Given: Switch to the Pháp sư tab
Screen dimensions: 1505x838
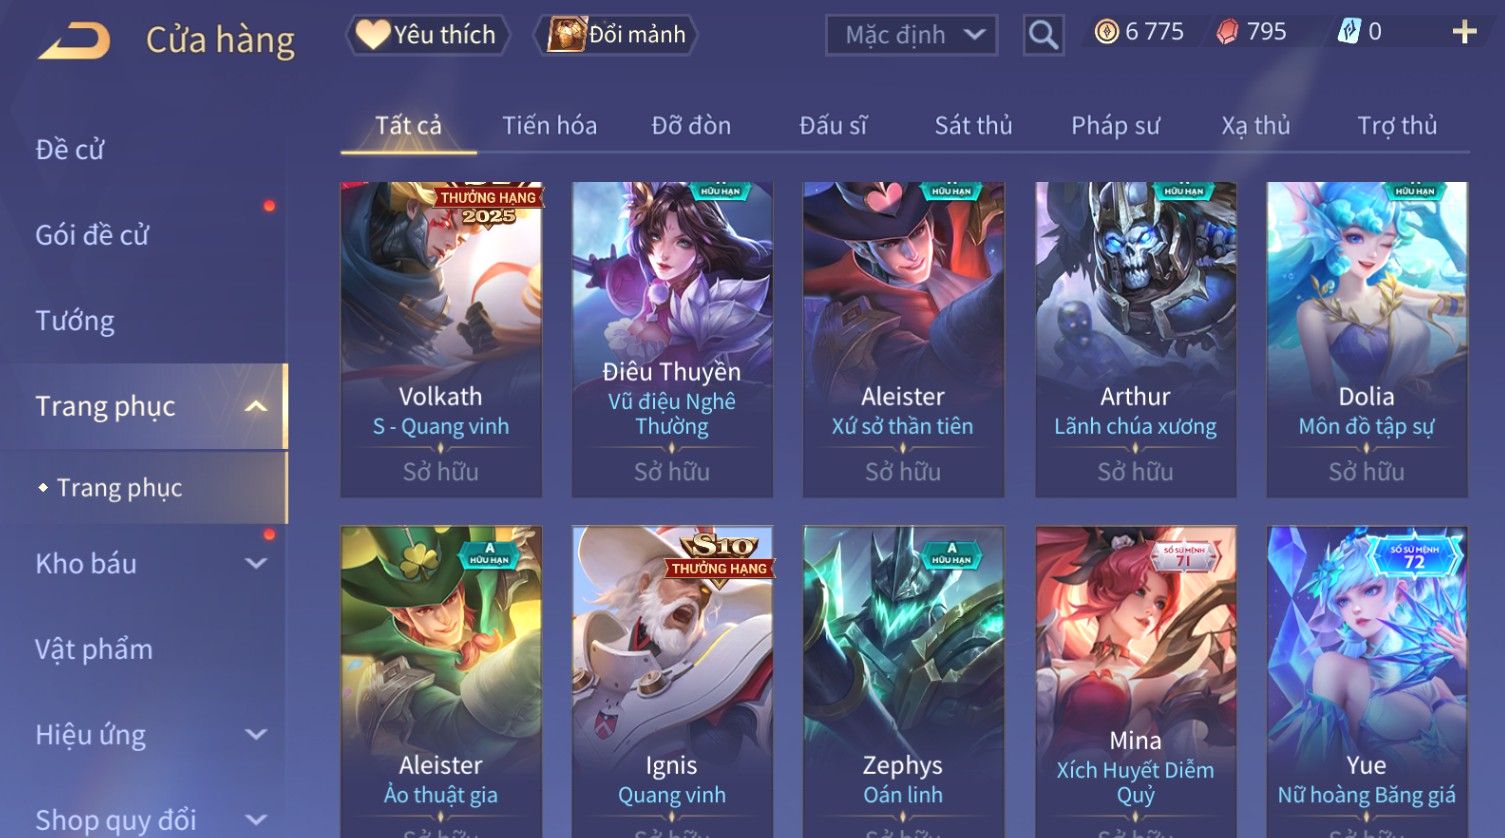Looking at the screenshot, I should pyautogui.click(x=1115, y=125).
